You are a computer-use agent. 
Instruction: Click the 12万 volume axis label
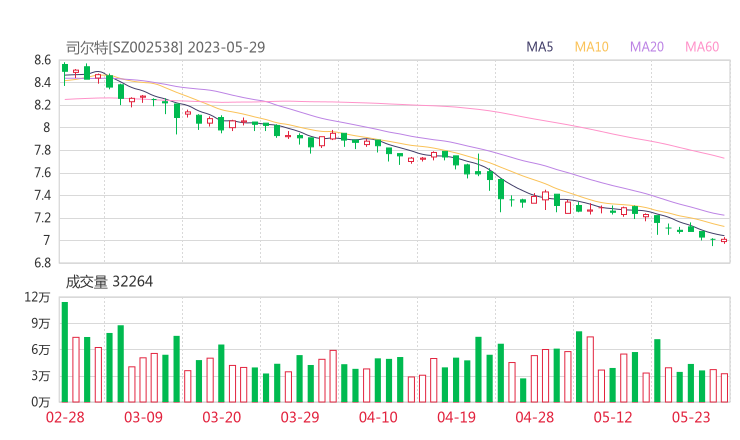(x=37, y=297)
